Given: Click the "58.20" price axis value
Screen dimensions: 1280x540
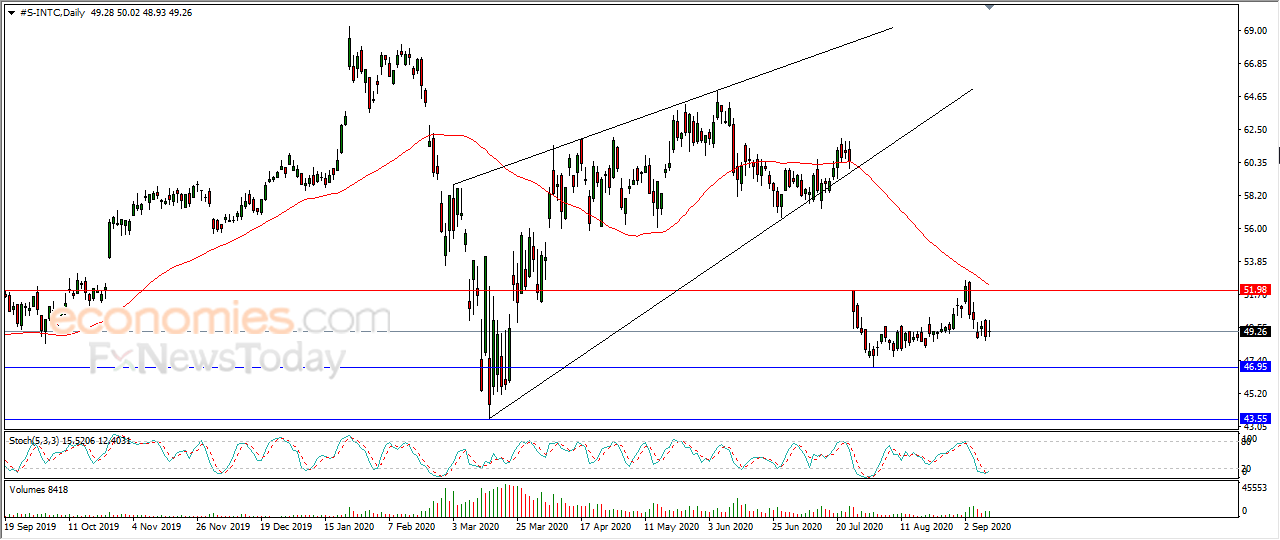Looking at the screenshot, I should pyautogui.click(x=1257, y=196).
